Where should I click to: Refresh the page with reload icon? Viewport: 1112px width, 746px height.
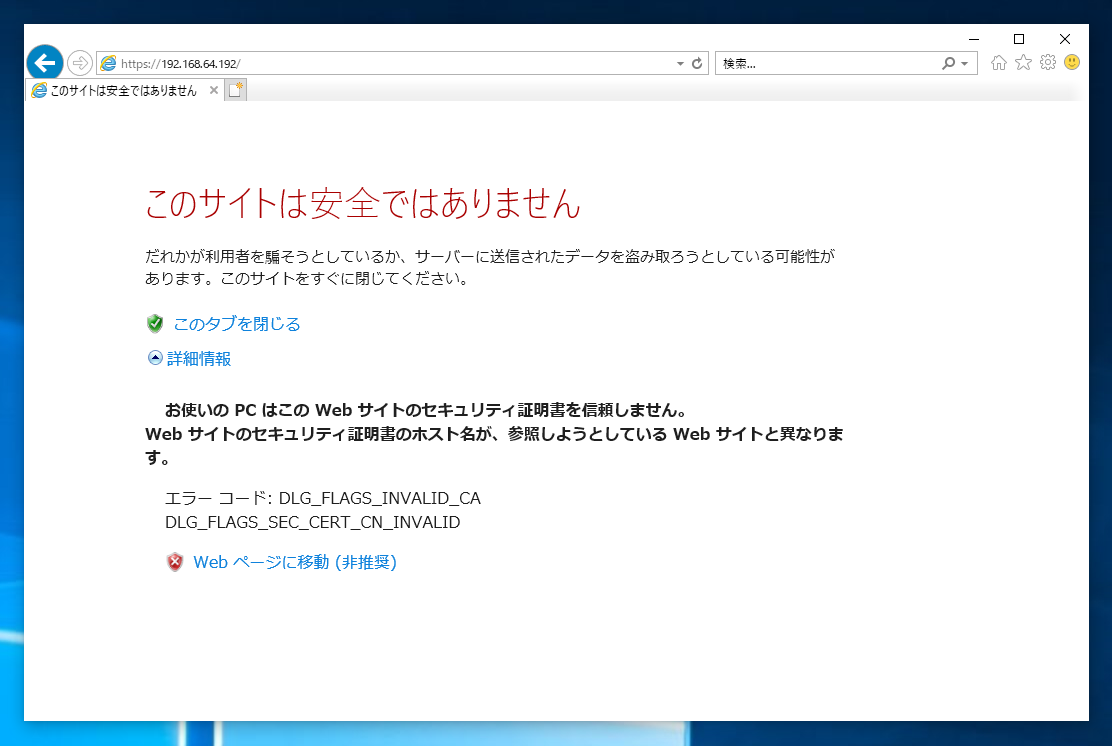point(697,63)
